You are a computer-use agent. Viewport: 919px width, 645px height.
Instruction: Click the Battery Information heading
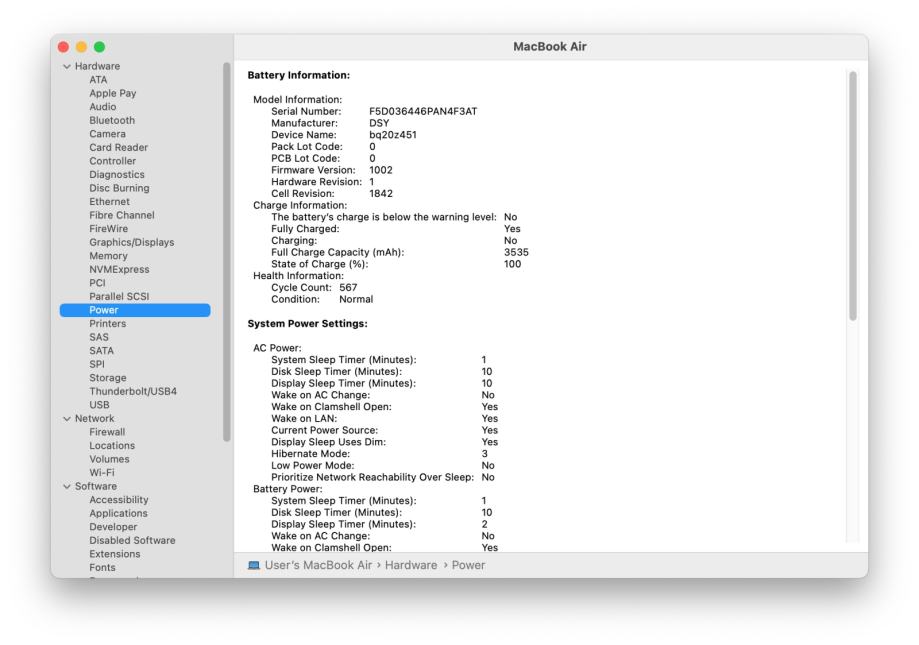click(298, 75)
